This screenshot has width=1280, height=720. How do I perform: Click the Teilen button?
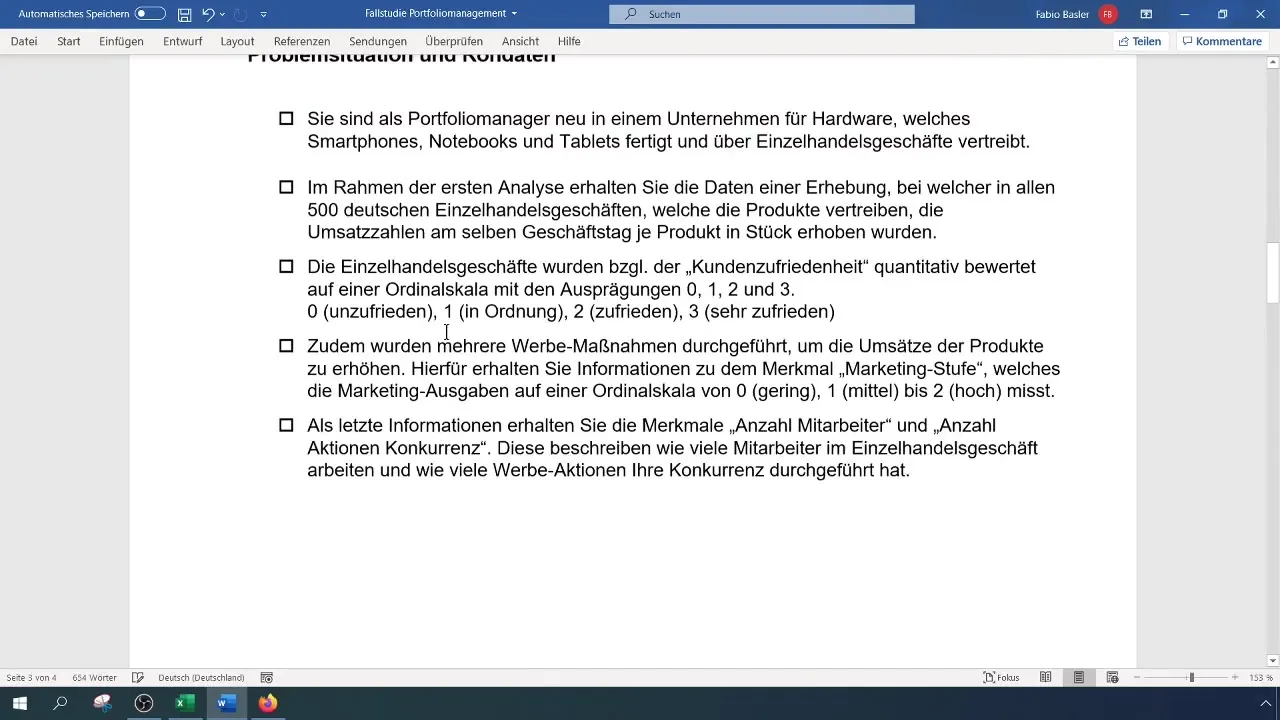(1140, 41)
